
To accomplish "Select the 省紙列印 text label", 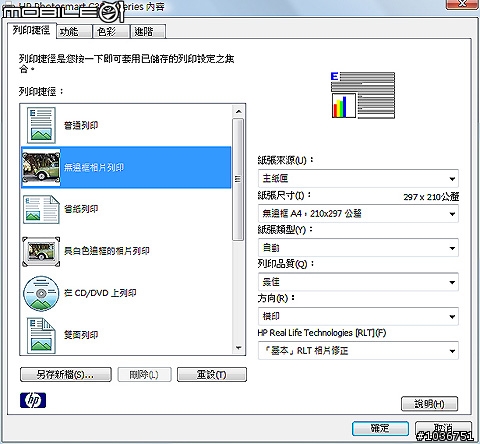I will click(x=81, y=209).
